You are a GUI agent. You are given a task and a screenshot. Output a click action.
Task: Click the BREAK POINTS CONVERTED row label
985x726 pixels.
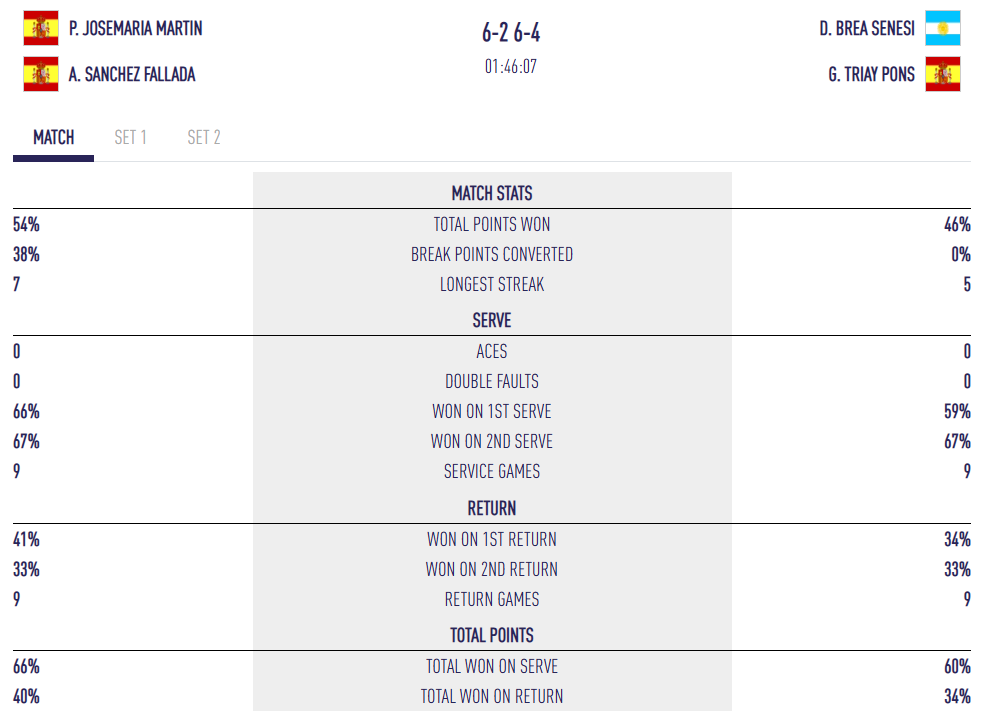coord(492,255)
